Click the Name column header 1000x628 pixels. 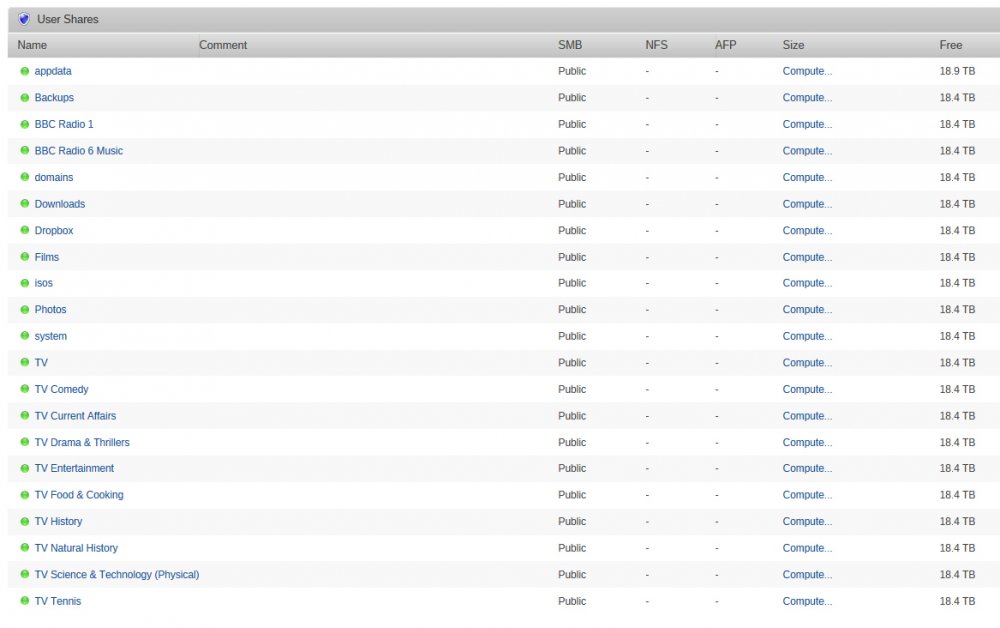click(x=32, y=45)
